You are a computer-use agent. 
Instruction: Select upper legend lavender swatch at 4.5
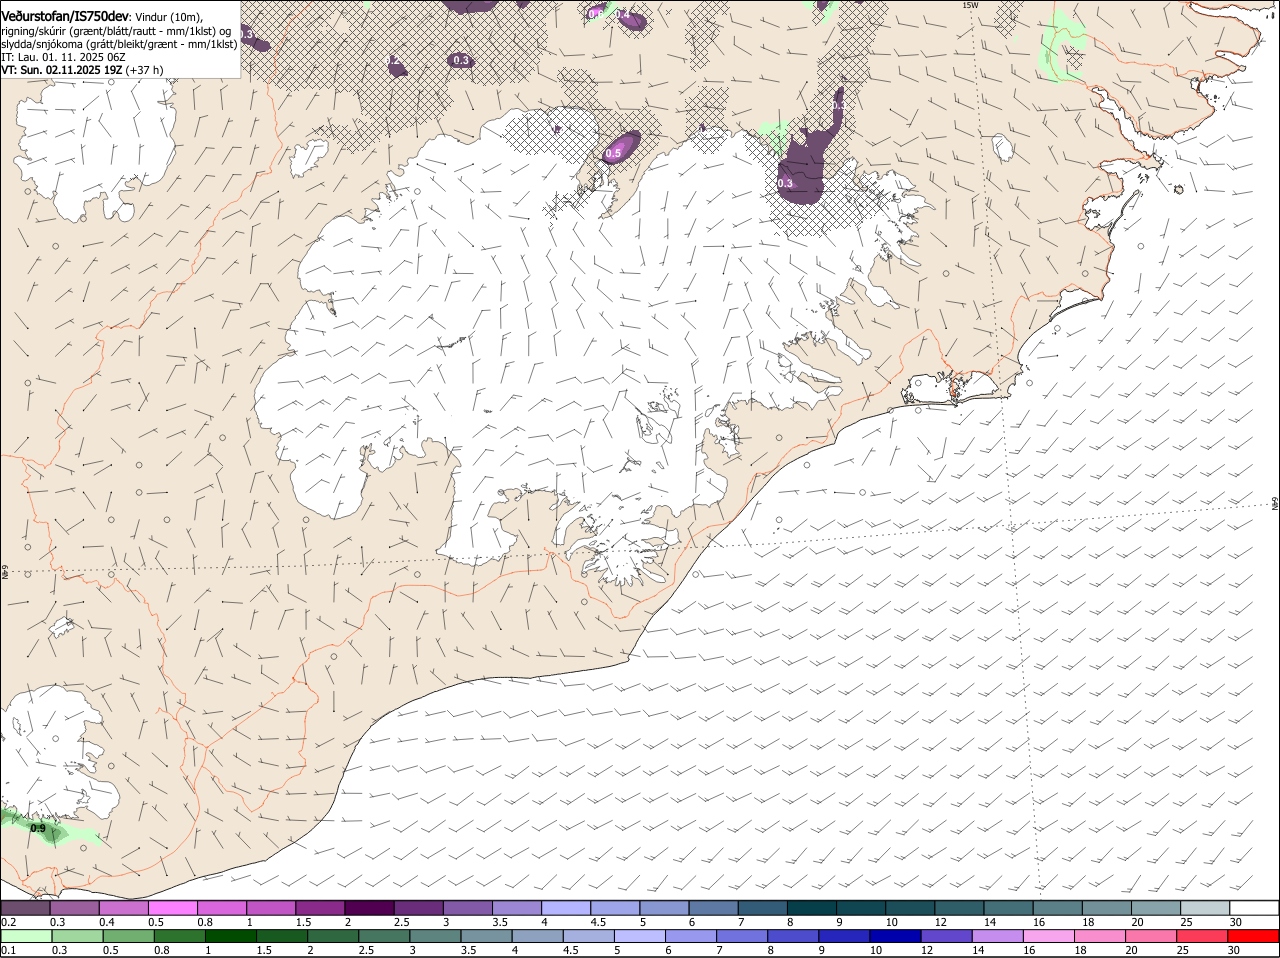[614, 908]
